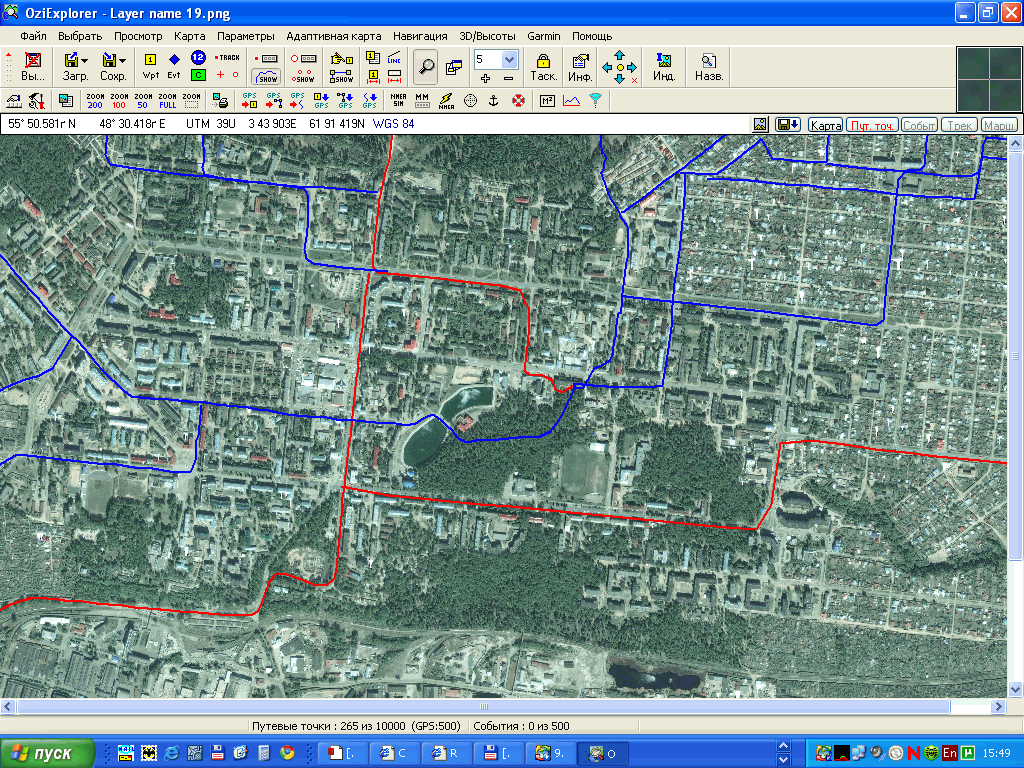Select the Evt event placement tool

coord(174,66)
